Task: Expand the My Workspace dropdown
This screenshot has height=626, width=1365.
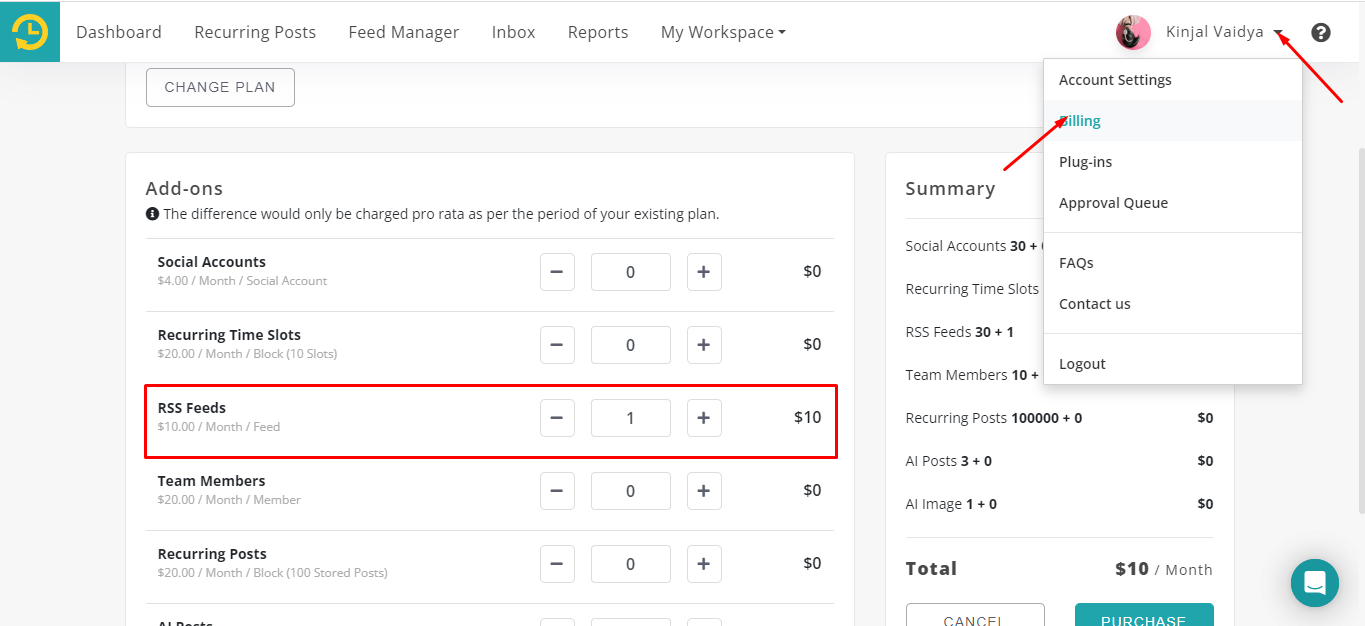Action: tap(723, 33)
